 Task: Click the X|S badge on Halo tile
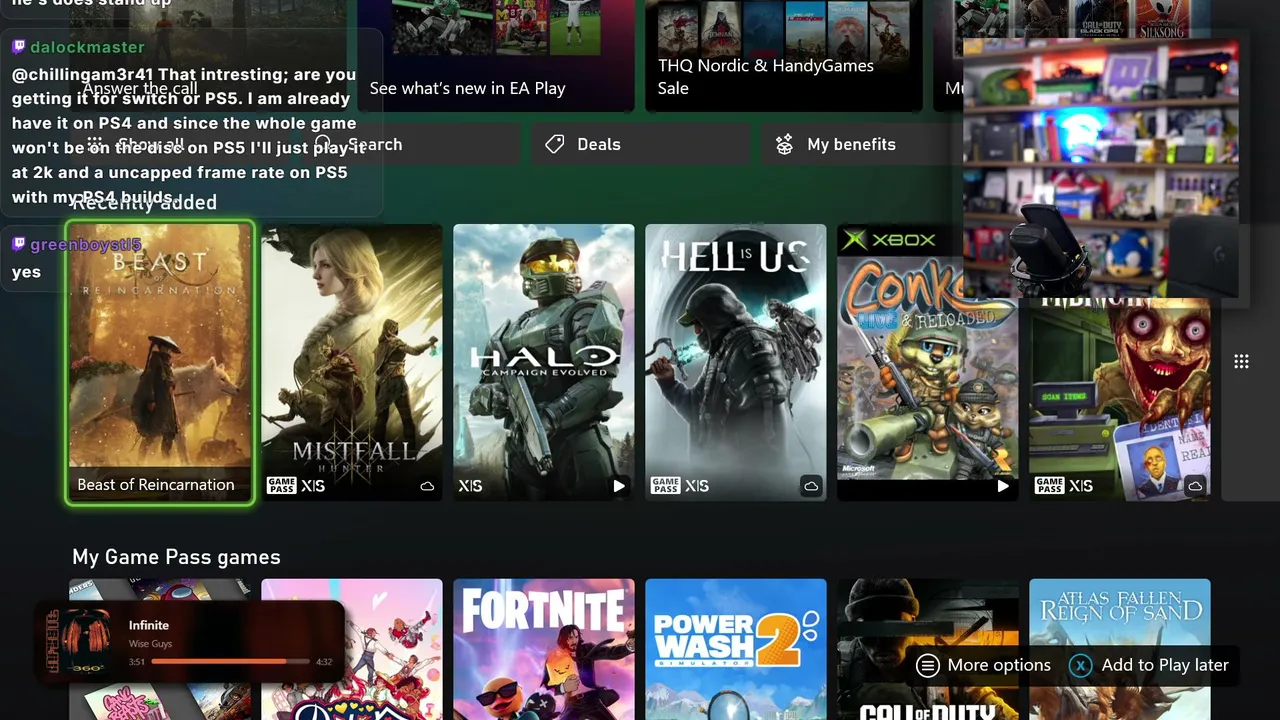470,486
